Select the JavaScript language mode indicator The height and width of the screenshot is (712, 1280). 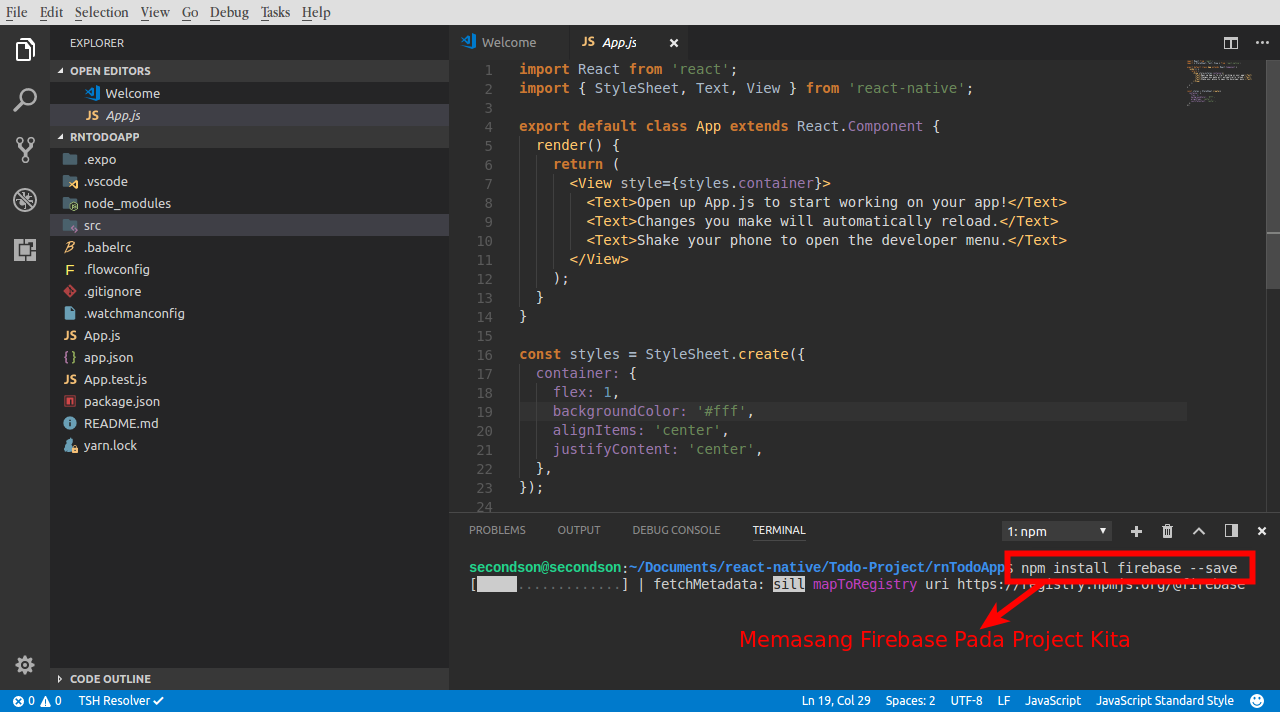[x=1053, y=701]
